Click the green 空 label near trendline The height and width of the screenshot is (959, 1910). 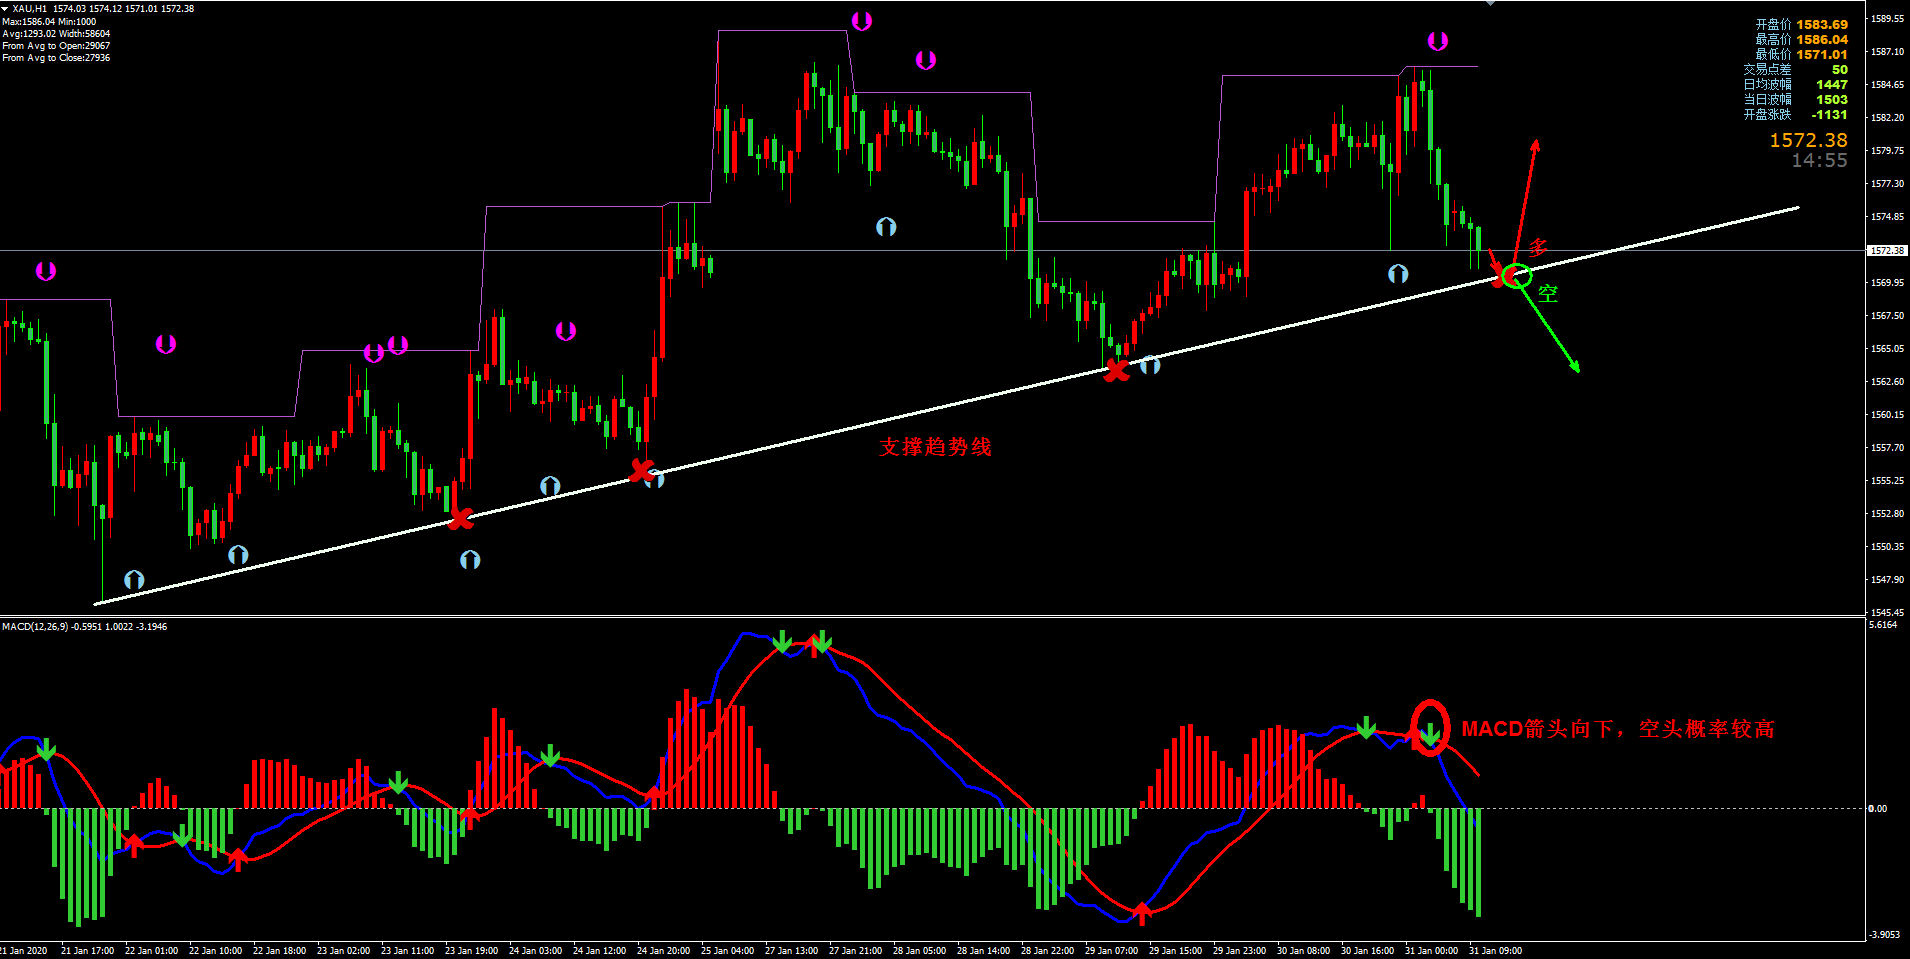click(1548, 293)
